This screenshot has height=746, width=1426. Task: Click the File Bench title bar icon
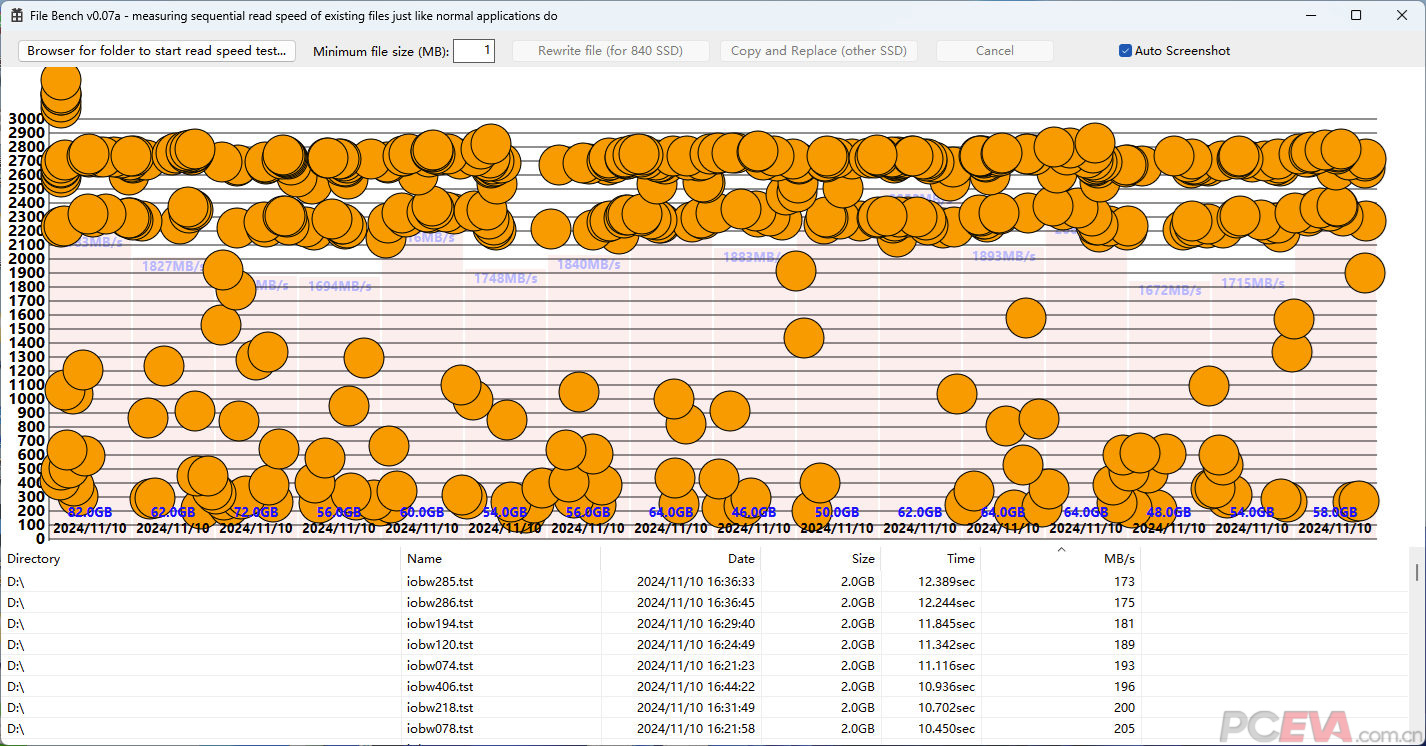pos(17,16)
